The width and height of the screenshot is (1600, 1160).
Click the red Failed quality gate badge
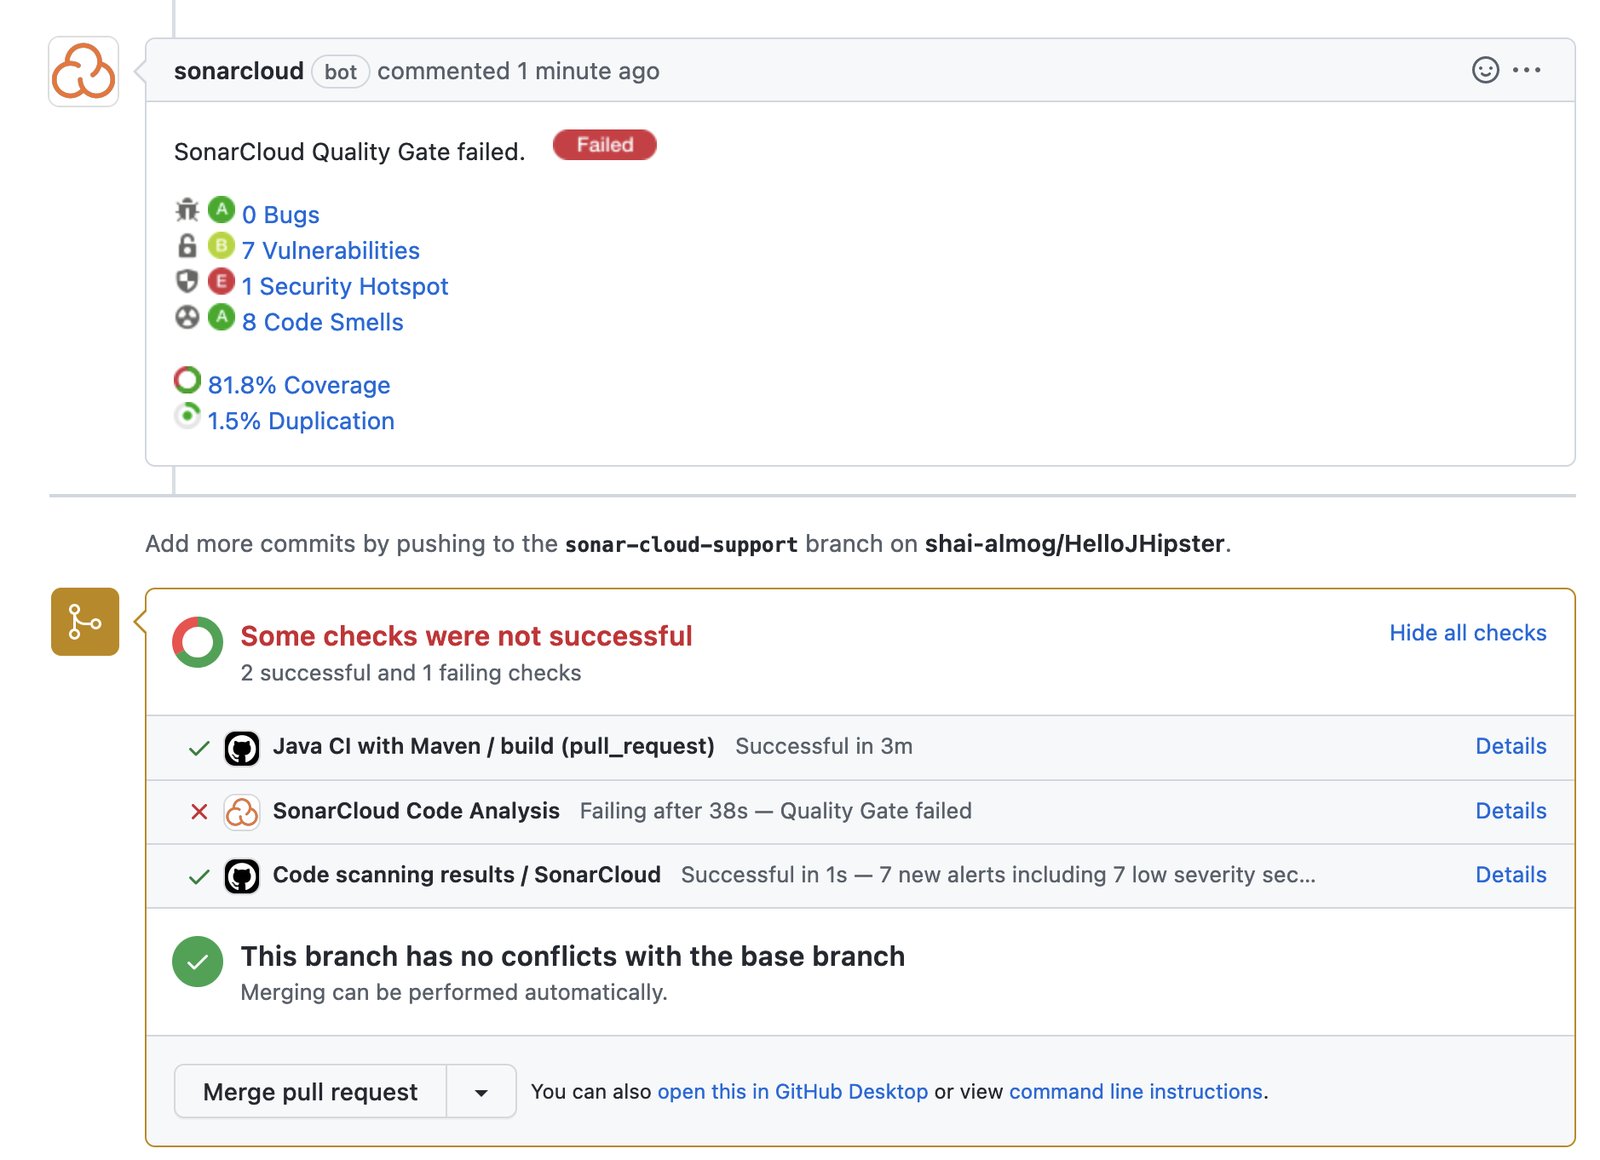(x=604, y=145)
